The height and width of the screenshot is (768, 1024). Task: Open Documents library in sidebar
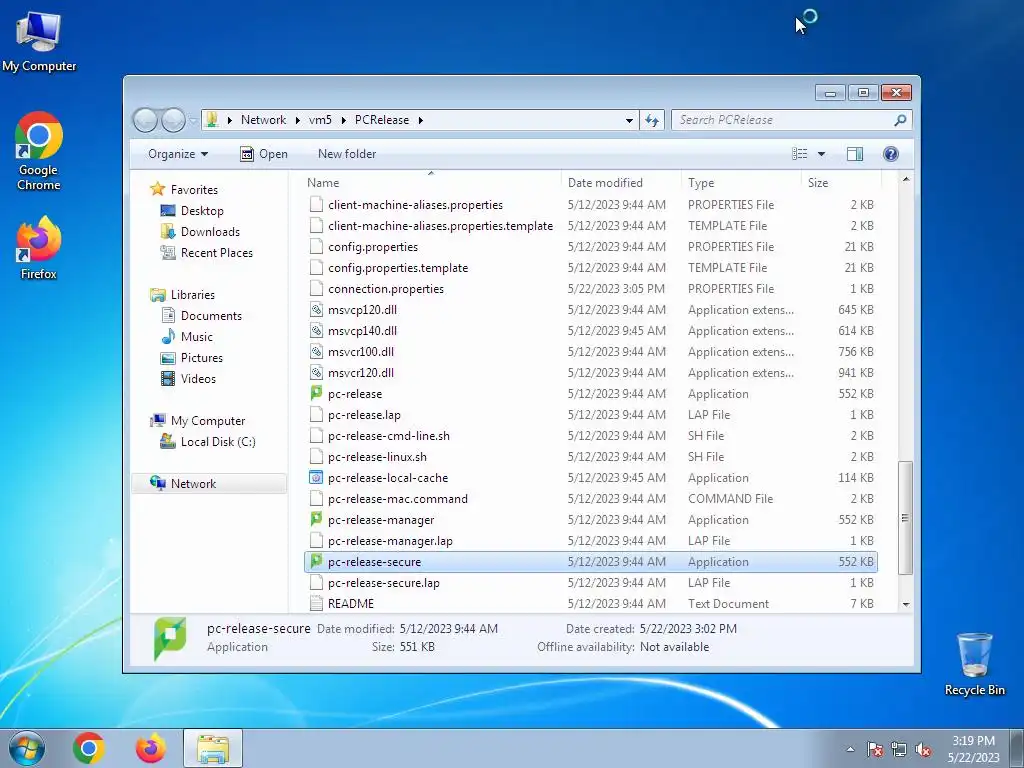point(211,315)
